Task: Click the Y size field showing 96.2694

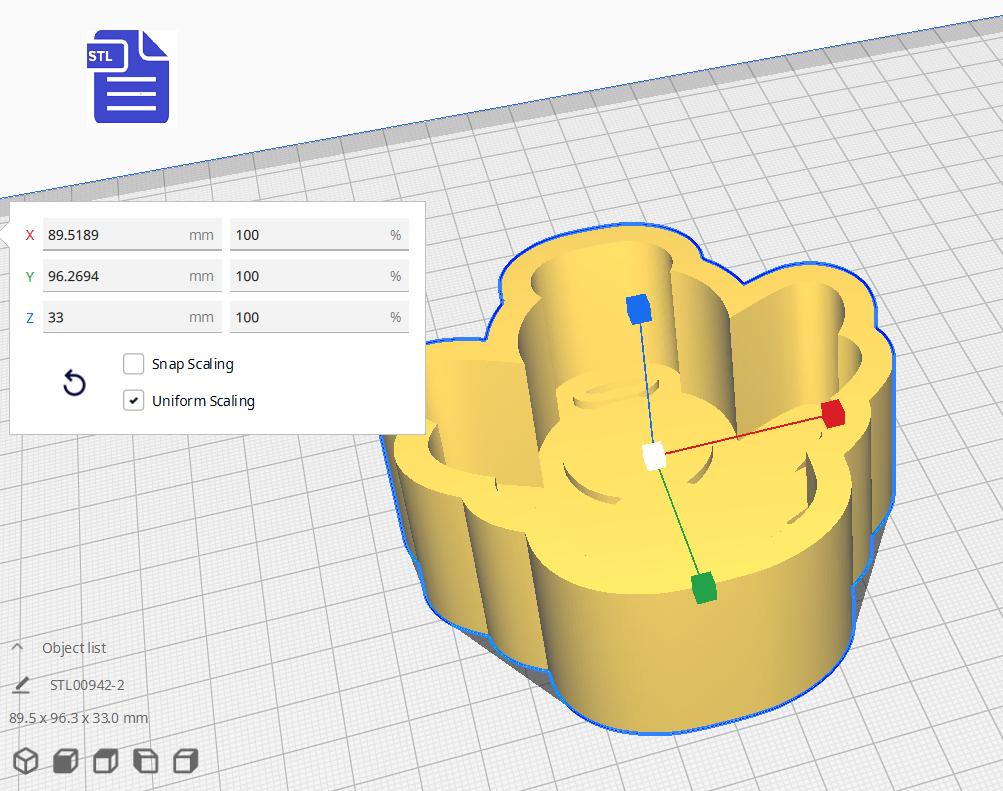Action: pyautogui.click(x=132, y=276)
